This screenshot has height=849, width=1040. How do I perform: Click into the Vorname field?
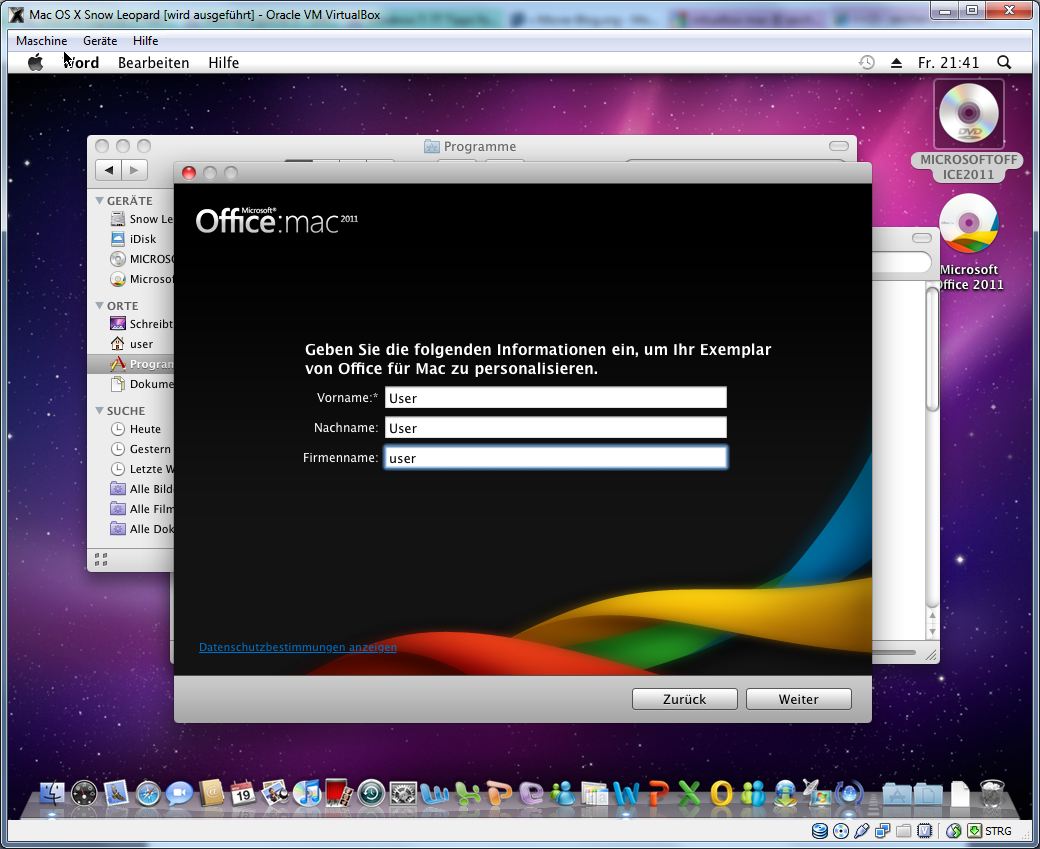coord(556,398)
